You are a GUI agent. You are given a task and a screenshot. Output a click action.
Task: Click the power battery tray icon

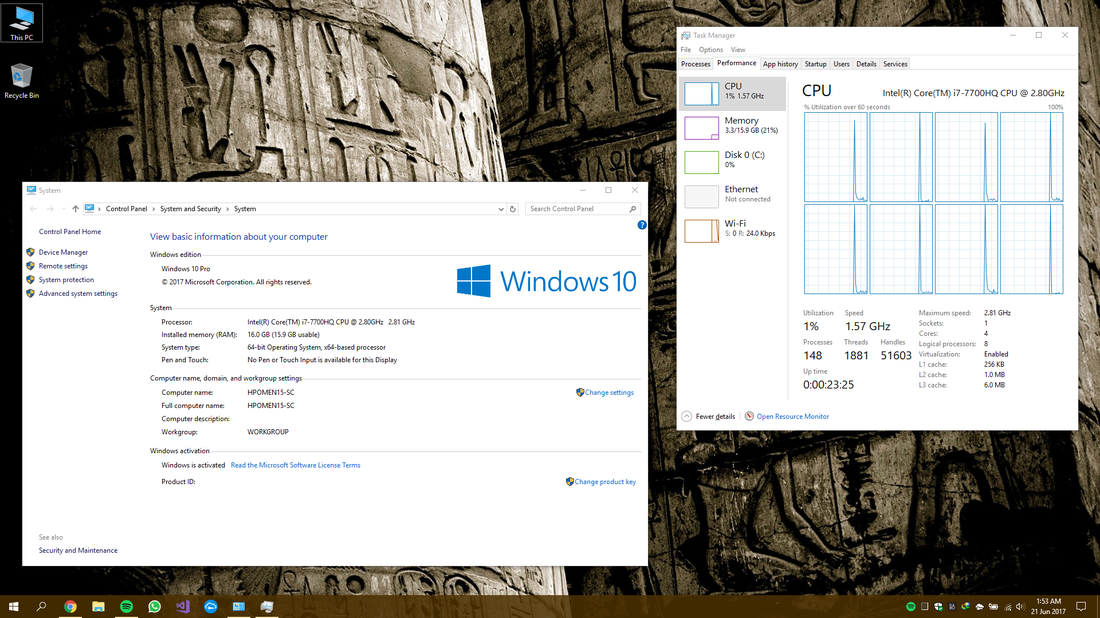(993, 607)
